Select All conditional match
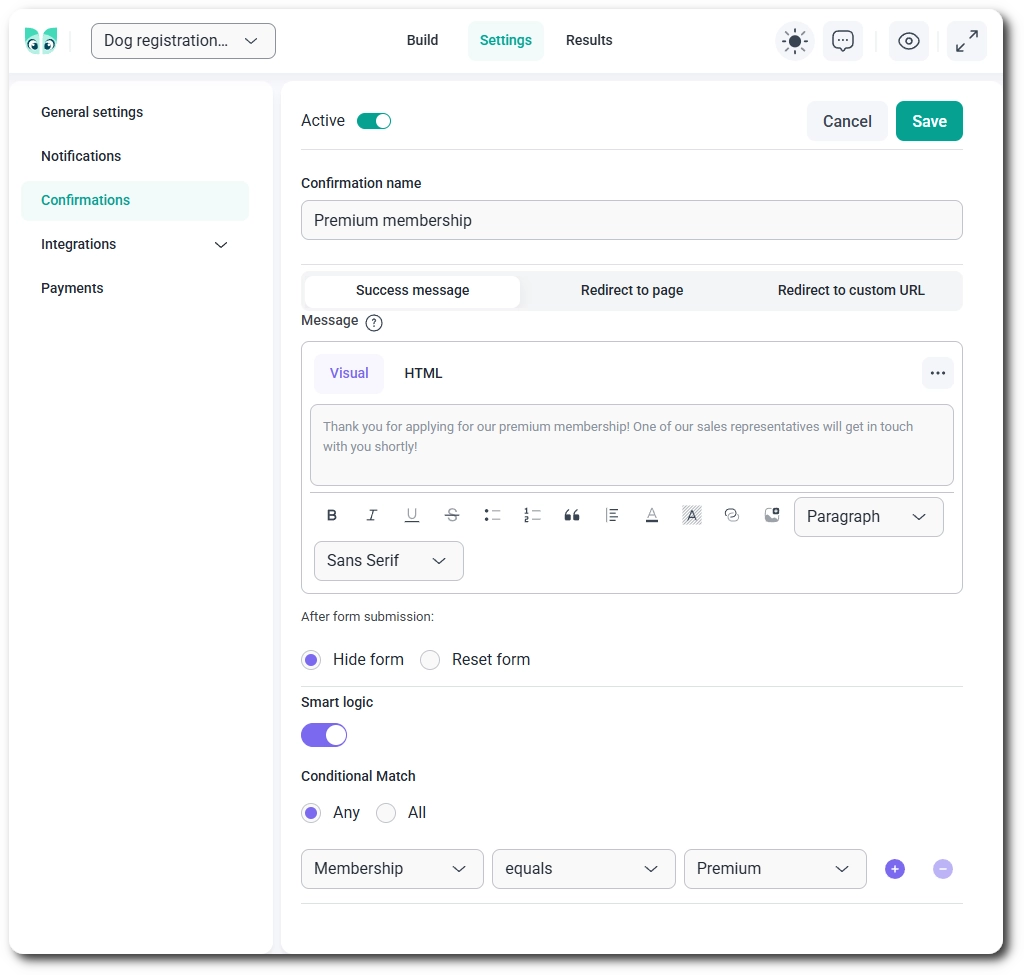Viewport: 1024px width, 975px height. tap(386, 813)
